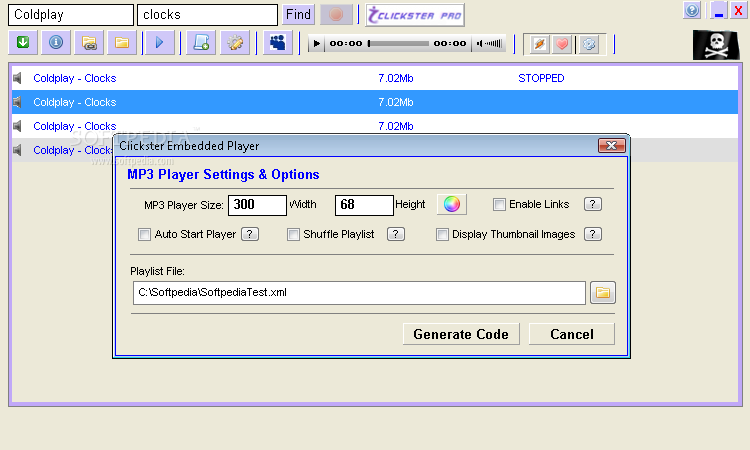Close the Clickster Embedded Player dialog
Image resolution: width=750 pixels, height=450 pixels.
point(612,145)
